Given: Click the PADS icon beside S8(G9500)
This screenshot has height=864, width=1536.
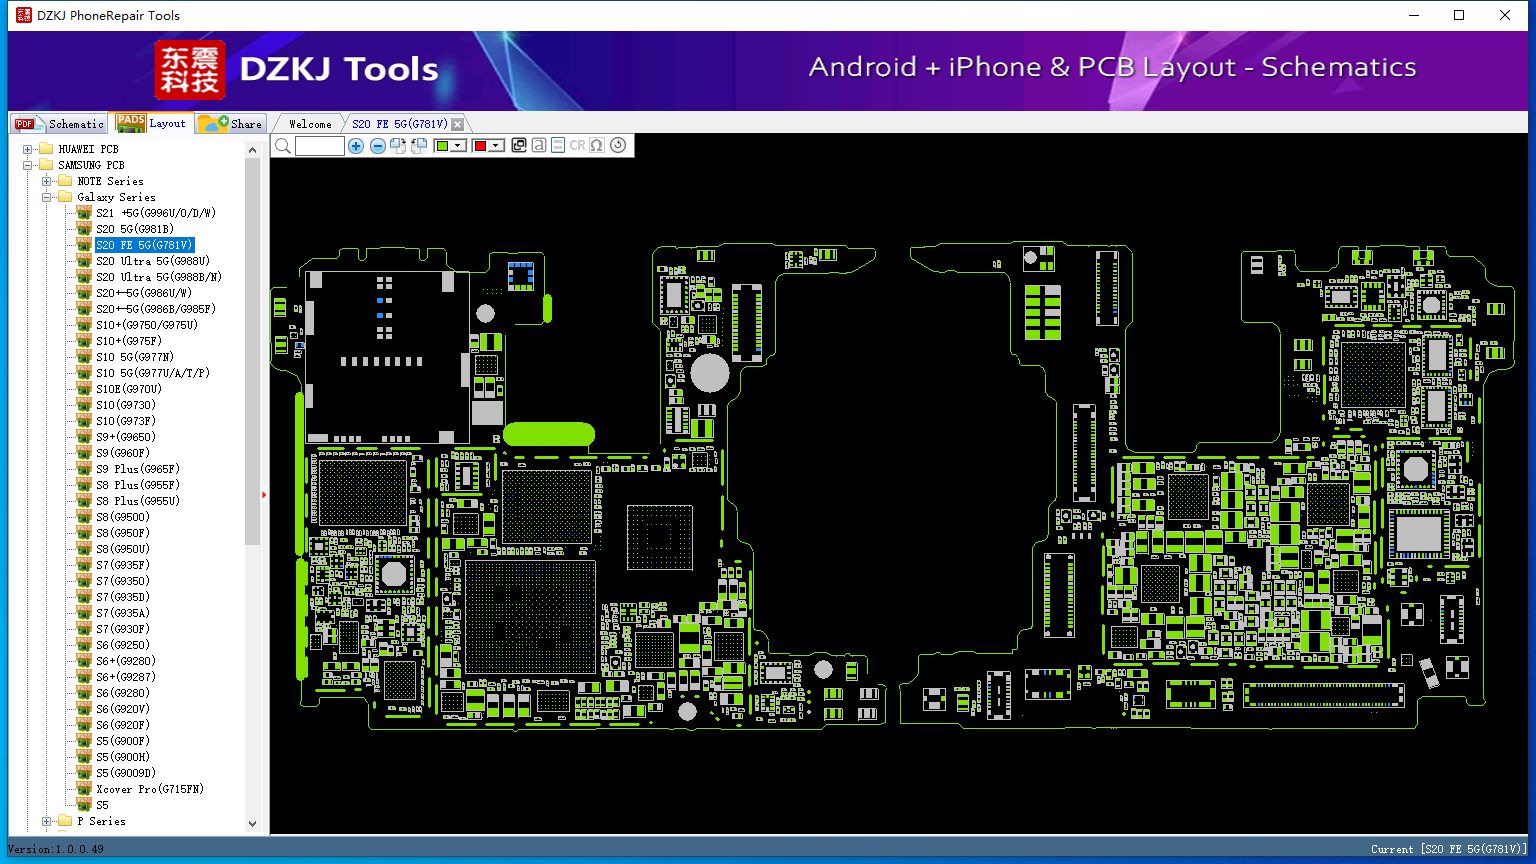Looking at the screenshot, I should 84,517.
